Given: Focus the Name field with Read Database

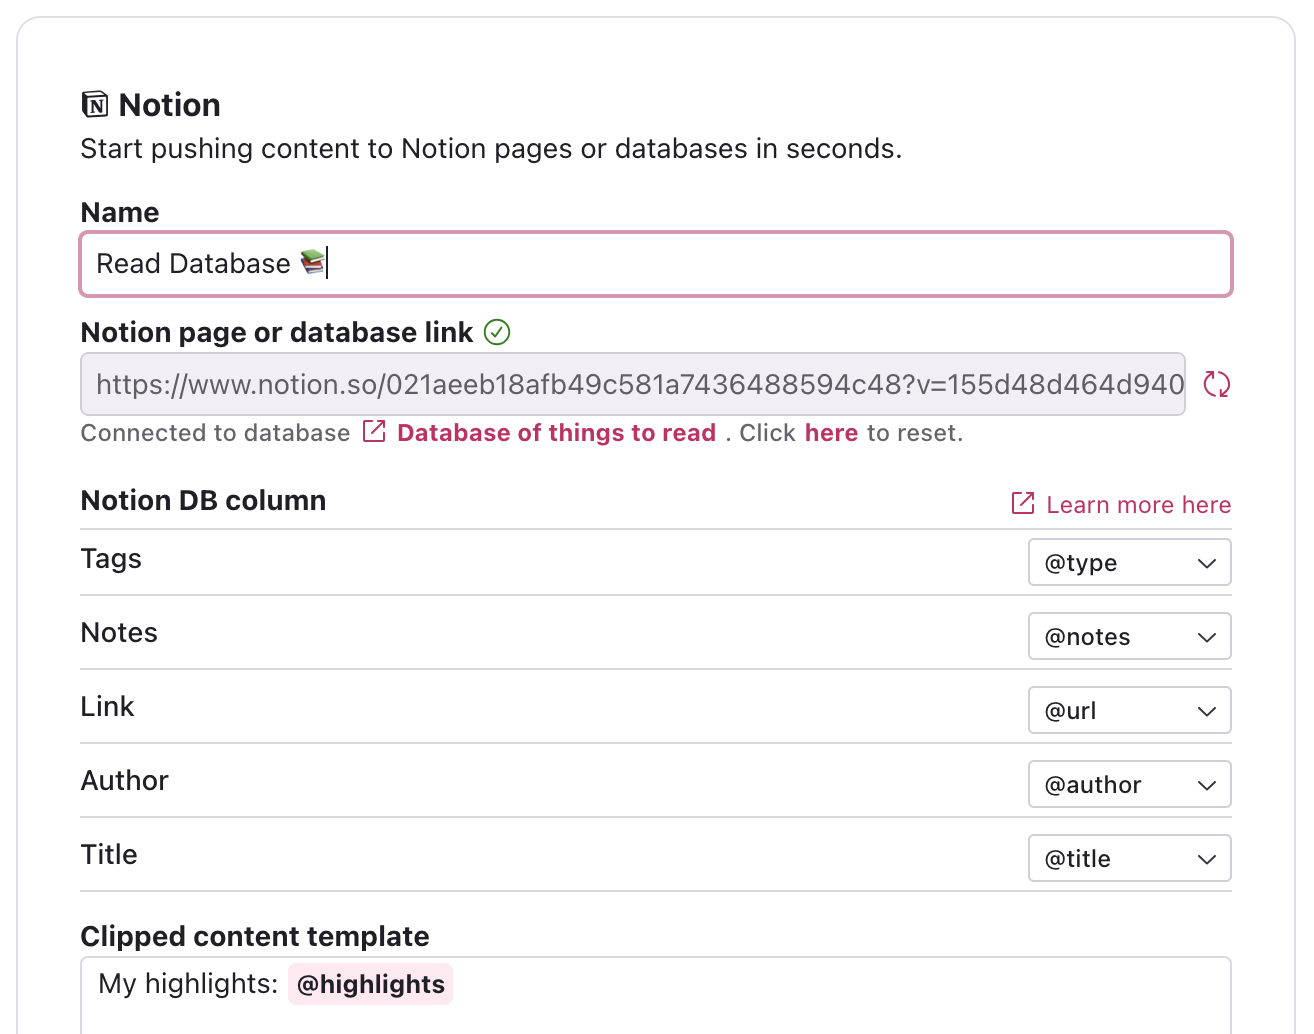Looking at the screenshot, I should click(656, 264).
